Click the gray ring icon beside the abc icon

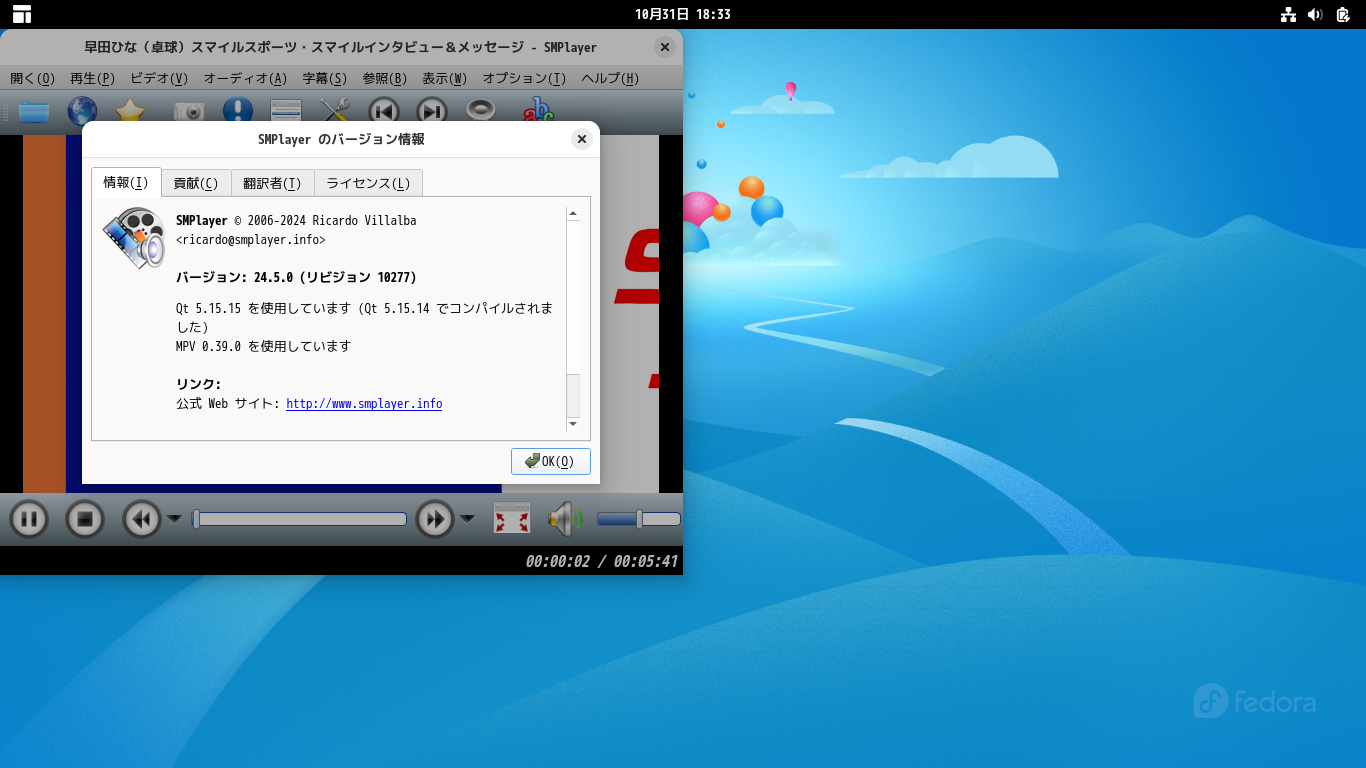tap(481, 111)
